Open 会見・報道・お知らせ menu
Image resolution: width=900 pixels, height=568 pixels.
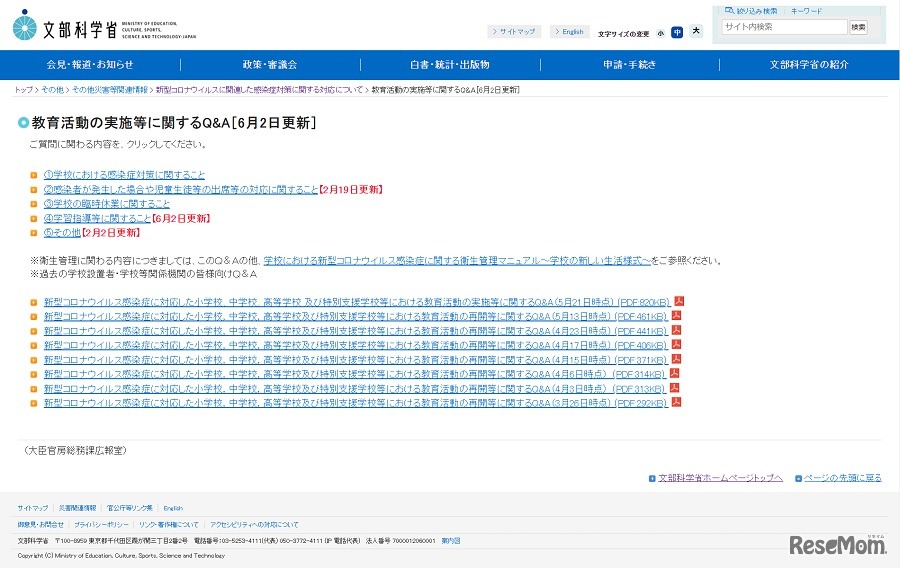coord(90,65)
